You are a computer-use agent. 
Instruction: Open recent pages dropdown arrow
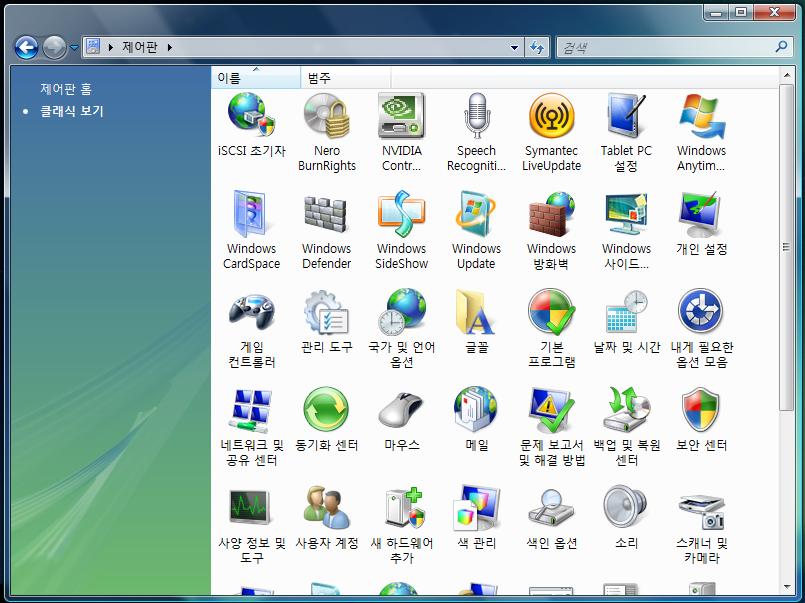pos(74,48)
